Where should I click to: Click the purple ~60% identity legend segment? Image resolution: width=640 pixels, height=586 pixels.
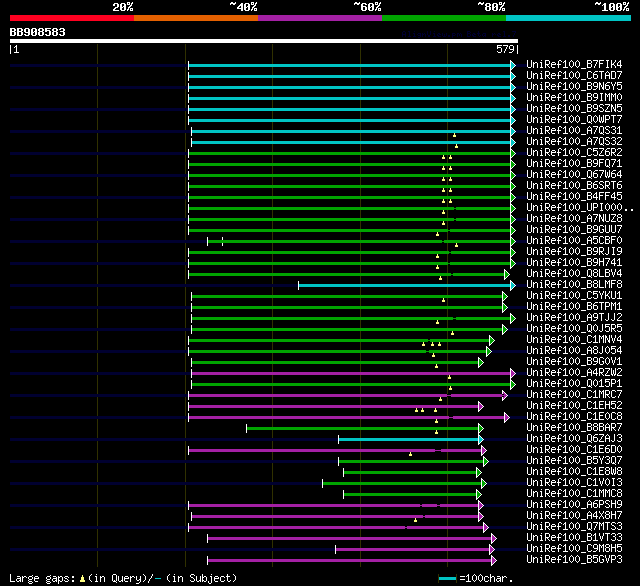(320, 18)
